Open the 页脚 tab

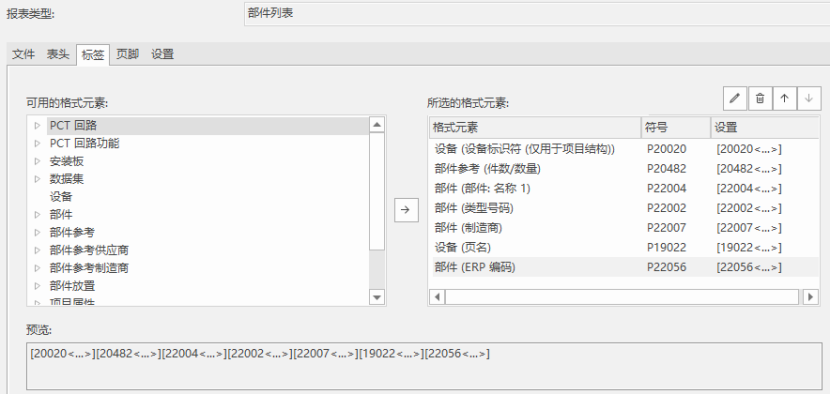tap(127, 54)
